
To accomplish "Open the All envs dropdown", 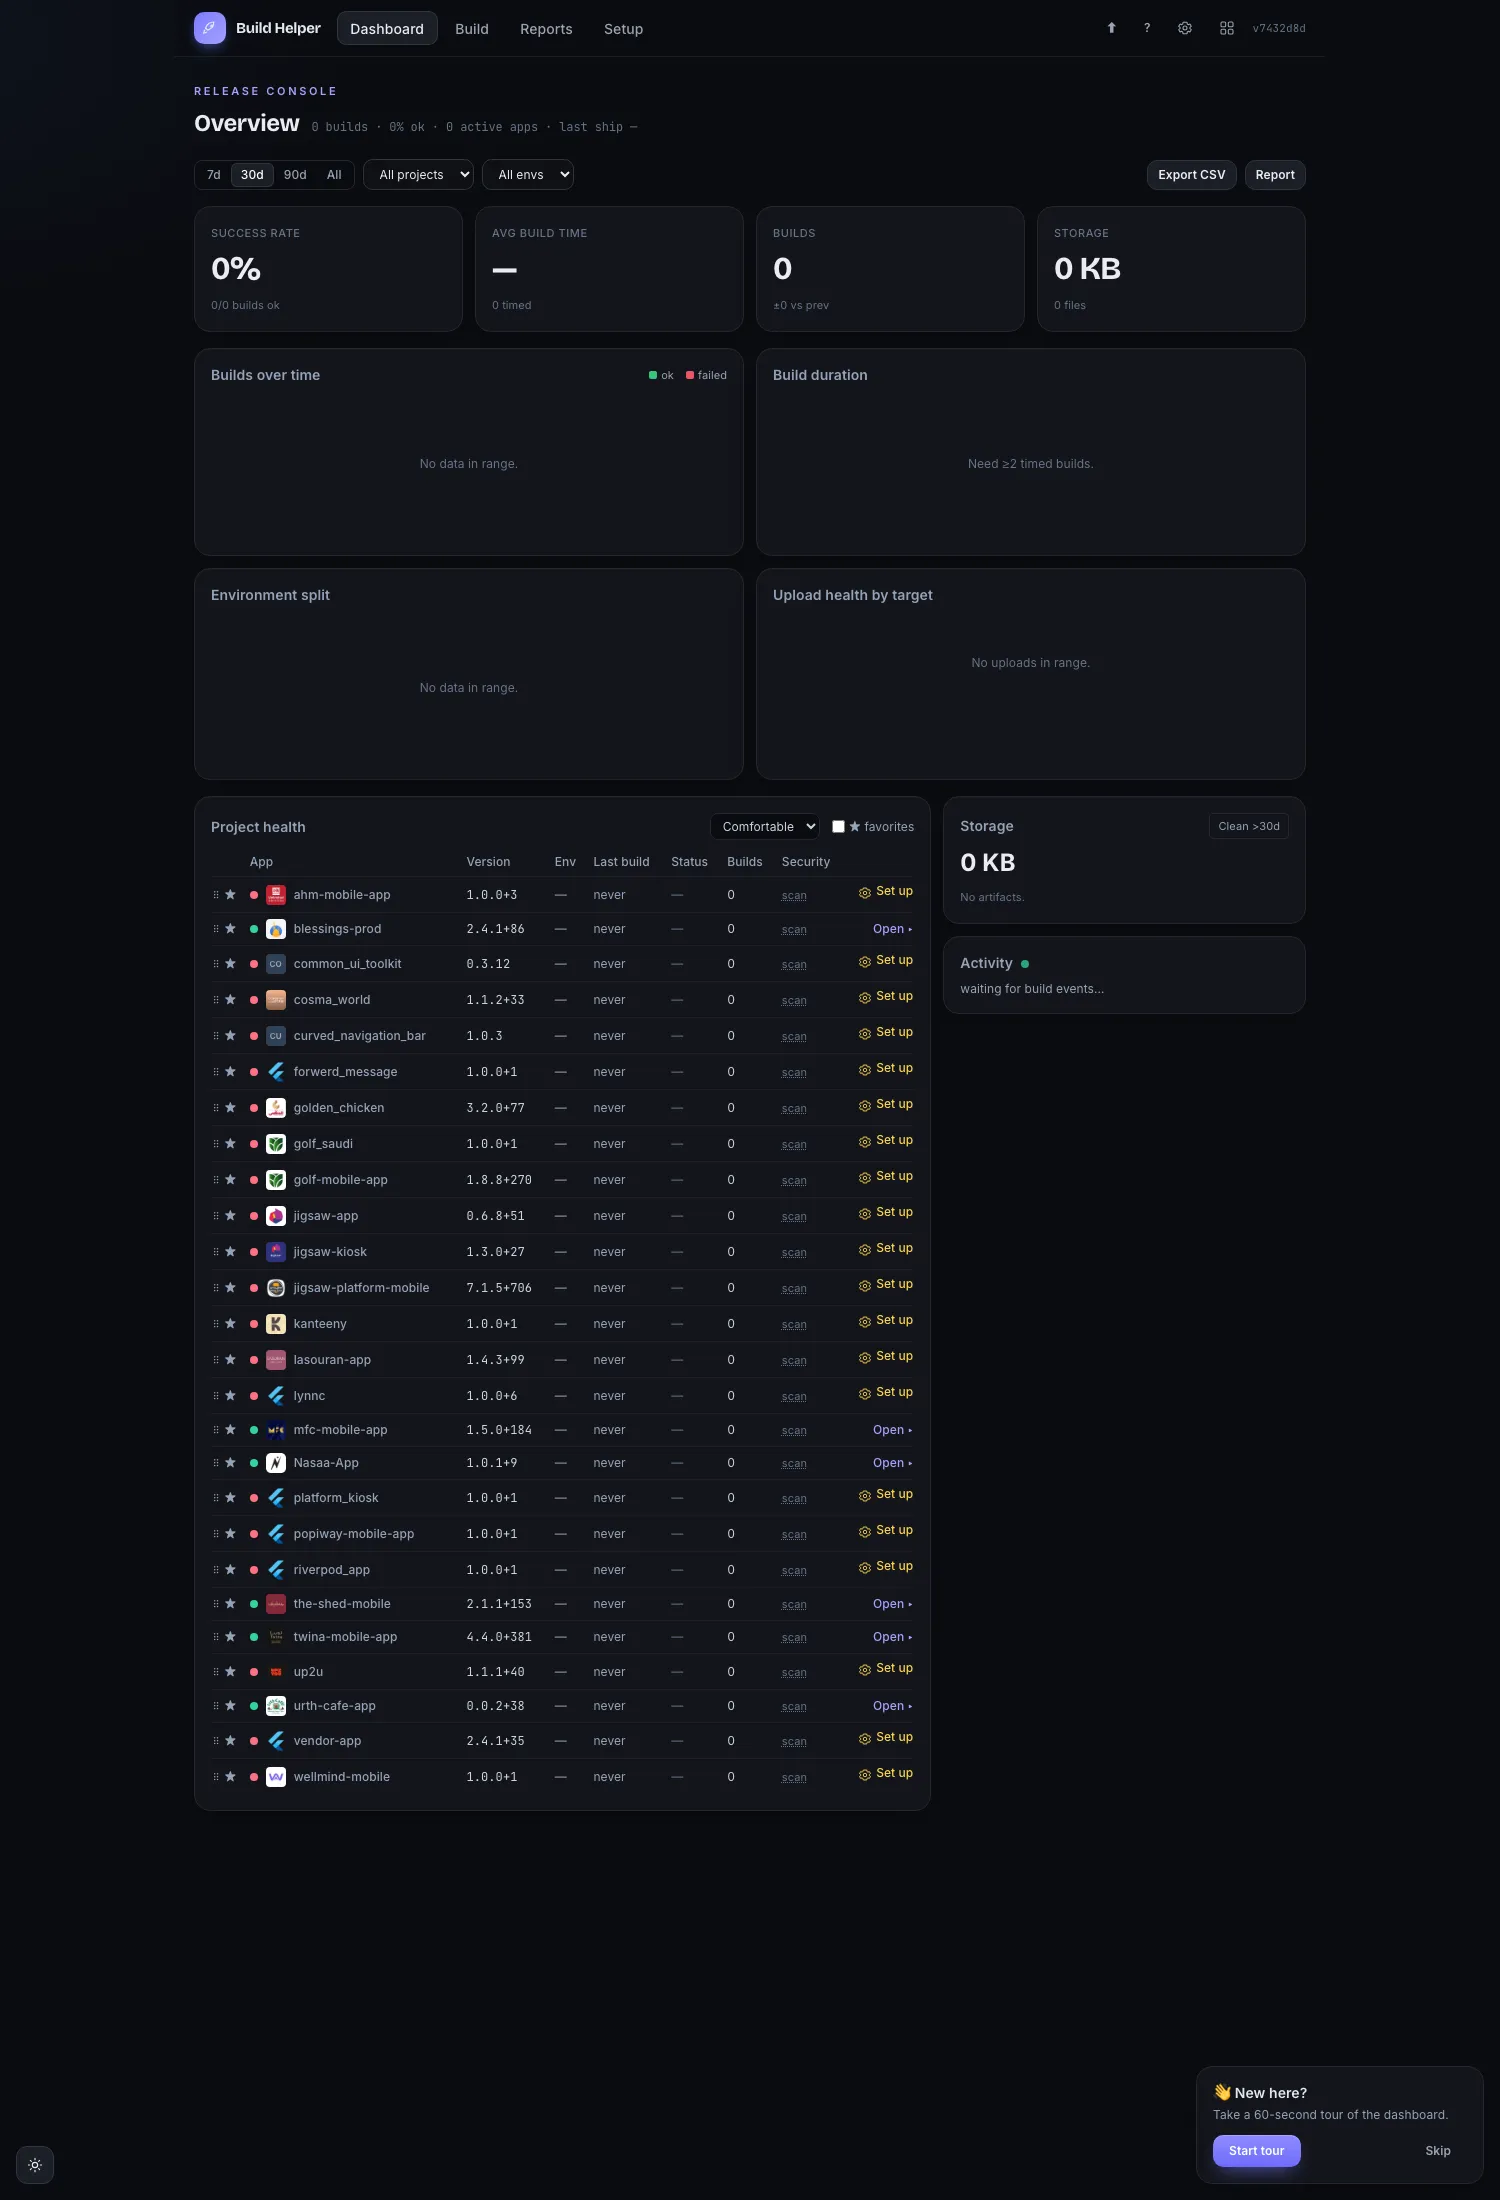I will [528, 175].
